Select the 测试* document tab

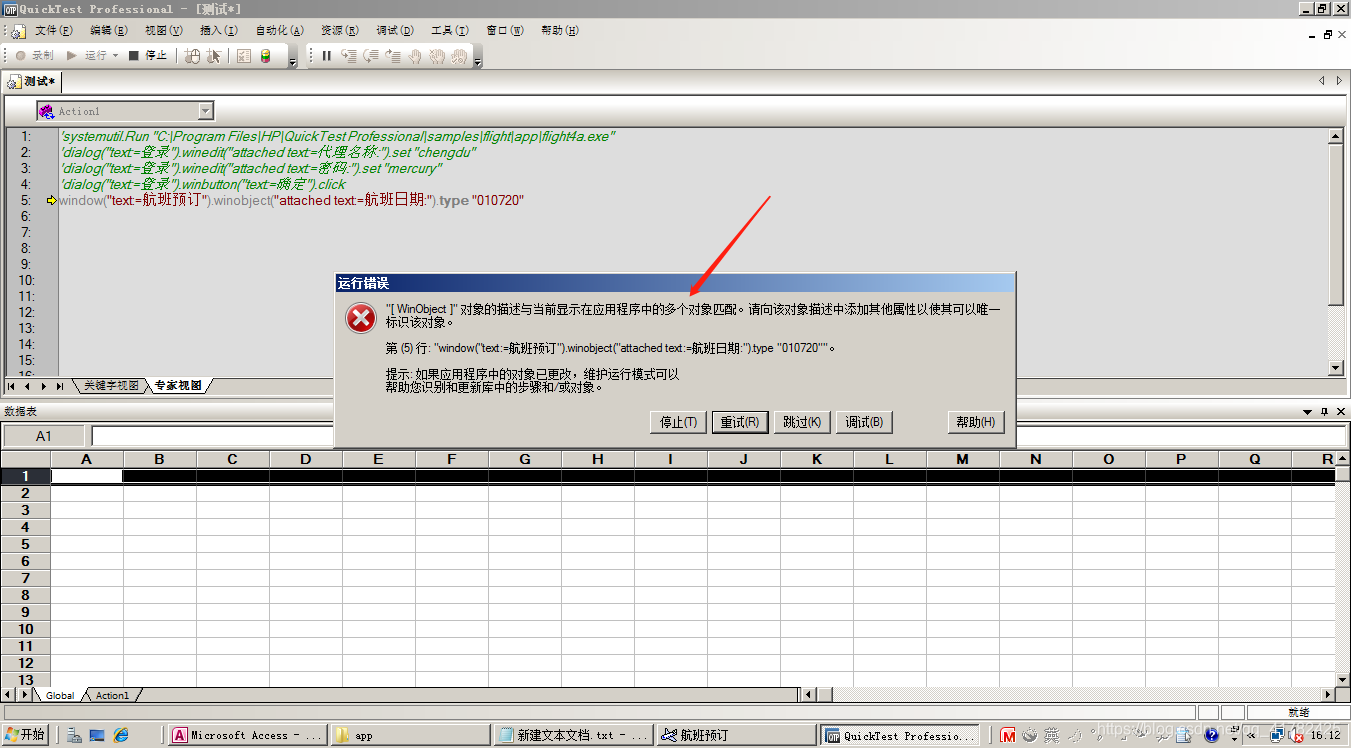[33, 81]
